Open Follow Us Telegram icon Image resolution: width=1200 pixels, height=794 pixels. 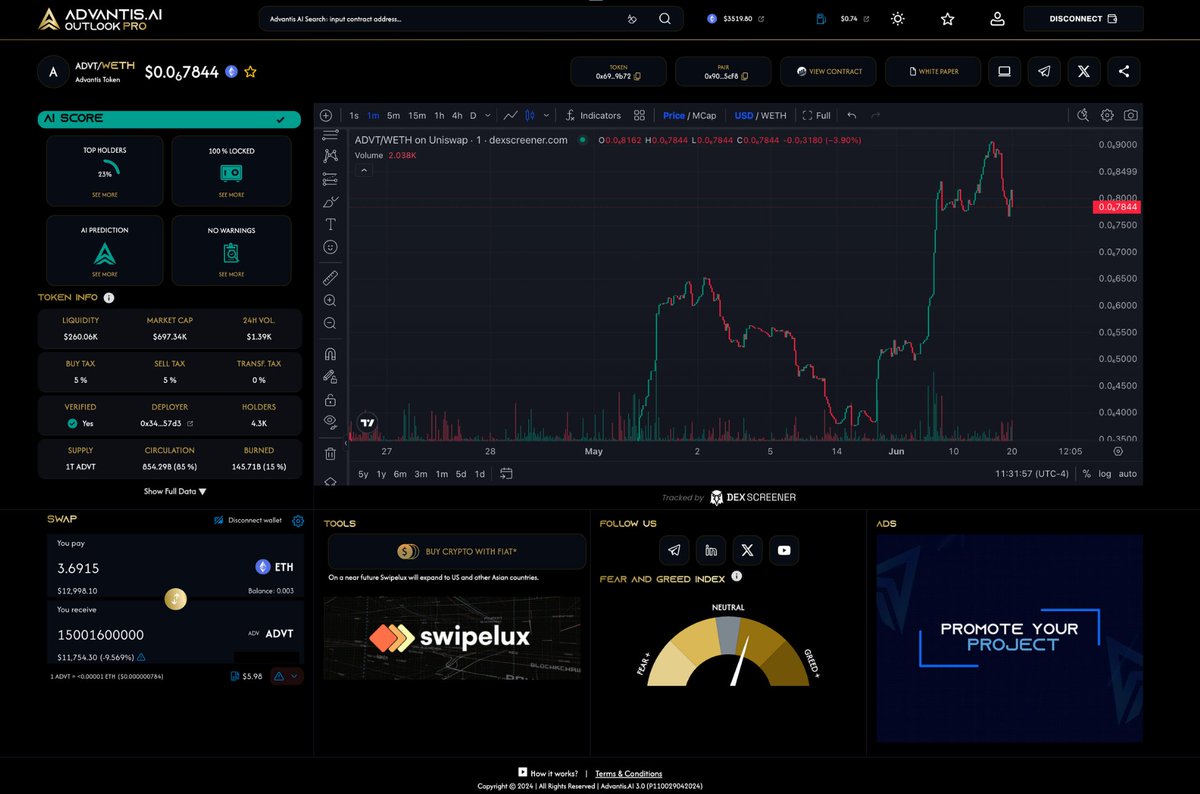(674, 550)
